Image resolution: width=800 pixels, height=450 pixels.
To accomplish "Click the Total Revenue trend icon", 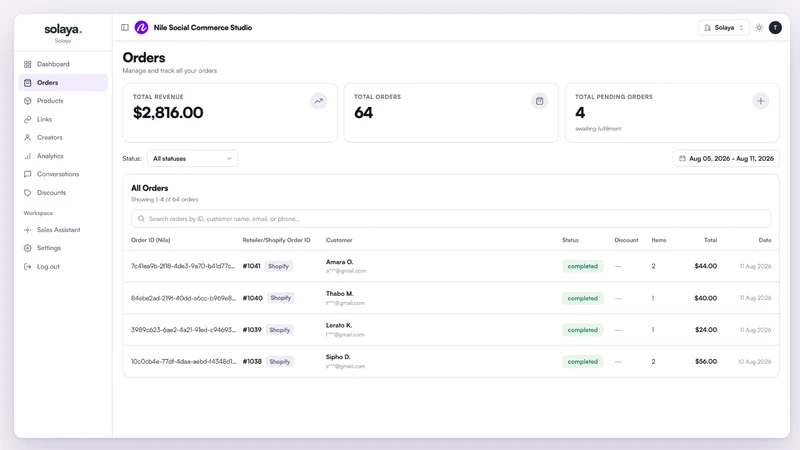I will pos(318,101).
